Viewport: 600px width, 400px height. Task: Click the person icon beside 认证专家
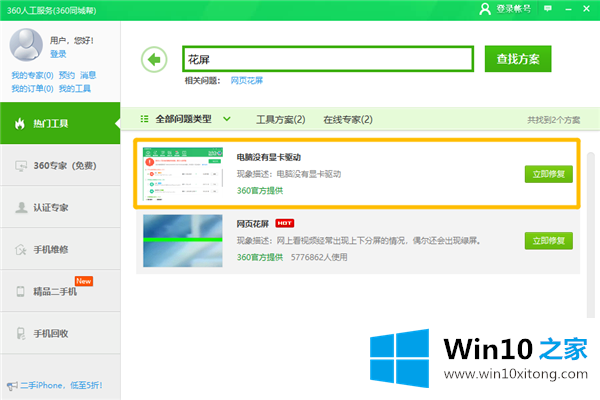(x=21, y=207)
